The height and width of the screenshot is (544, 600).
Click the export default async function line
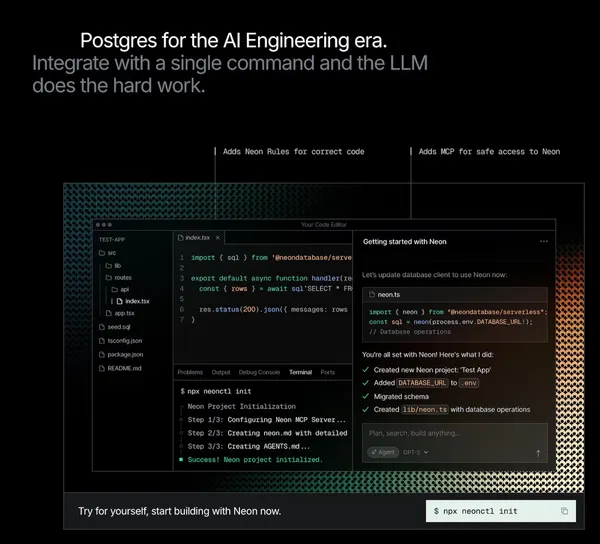pyautogui.click(x=271, y=278)
